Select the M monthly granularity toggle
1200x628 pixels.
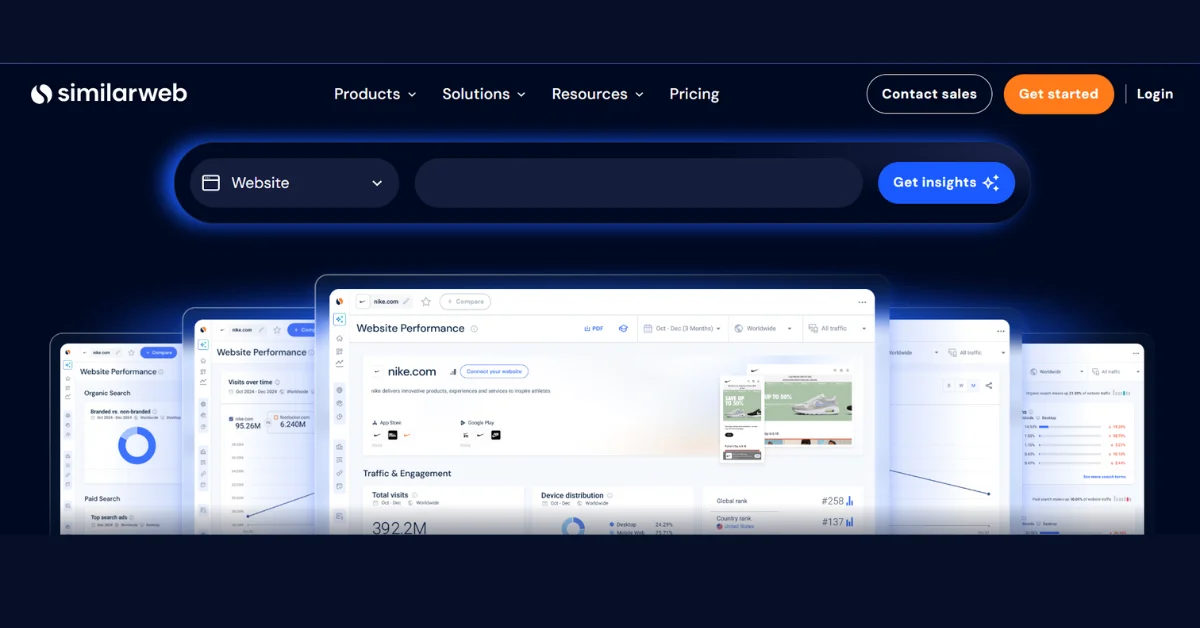[x=973, y=385]
